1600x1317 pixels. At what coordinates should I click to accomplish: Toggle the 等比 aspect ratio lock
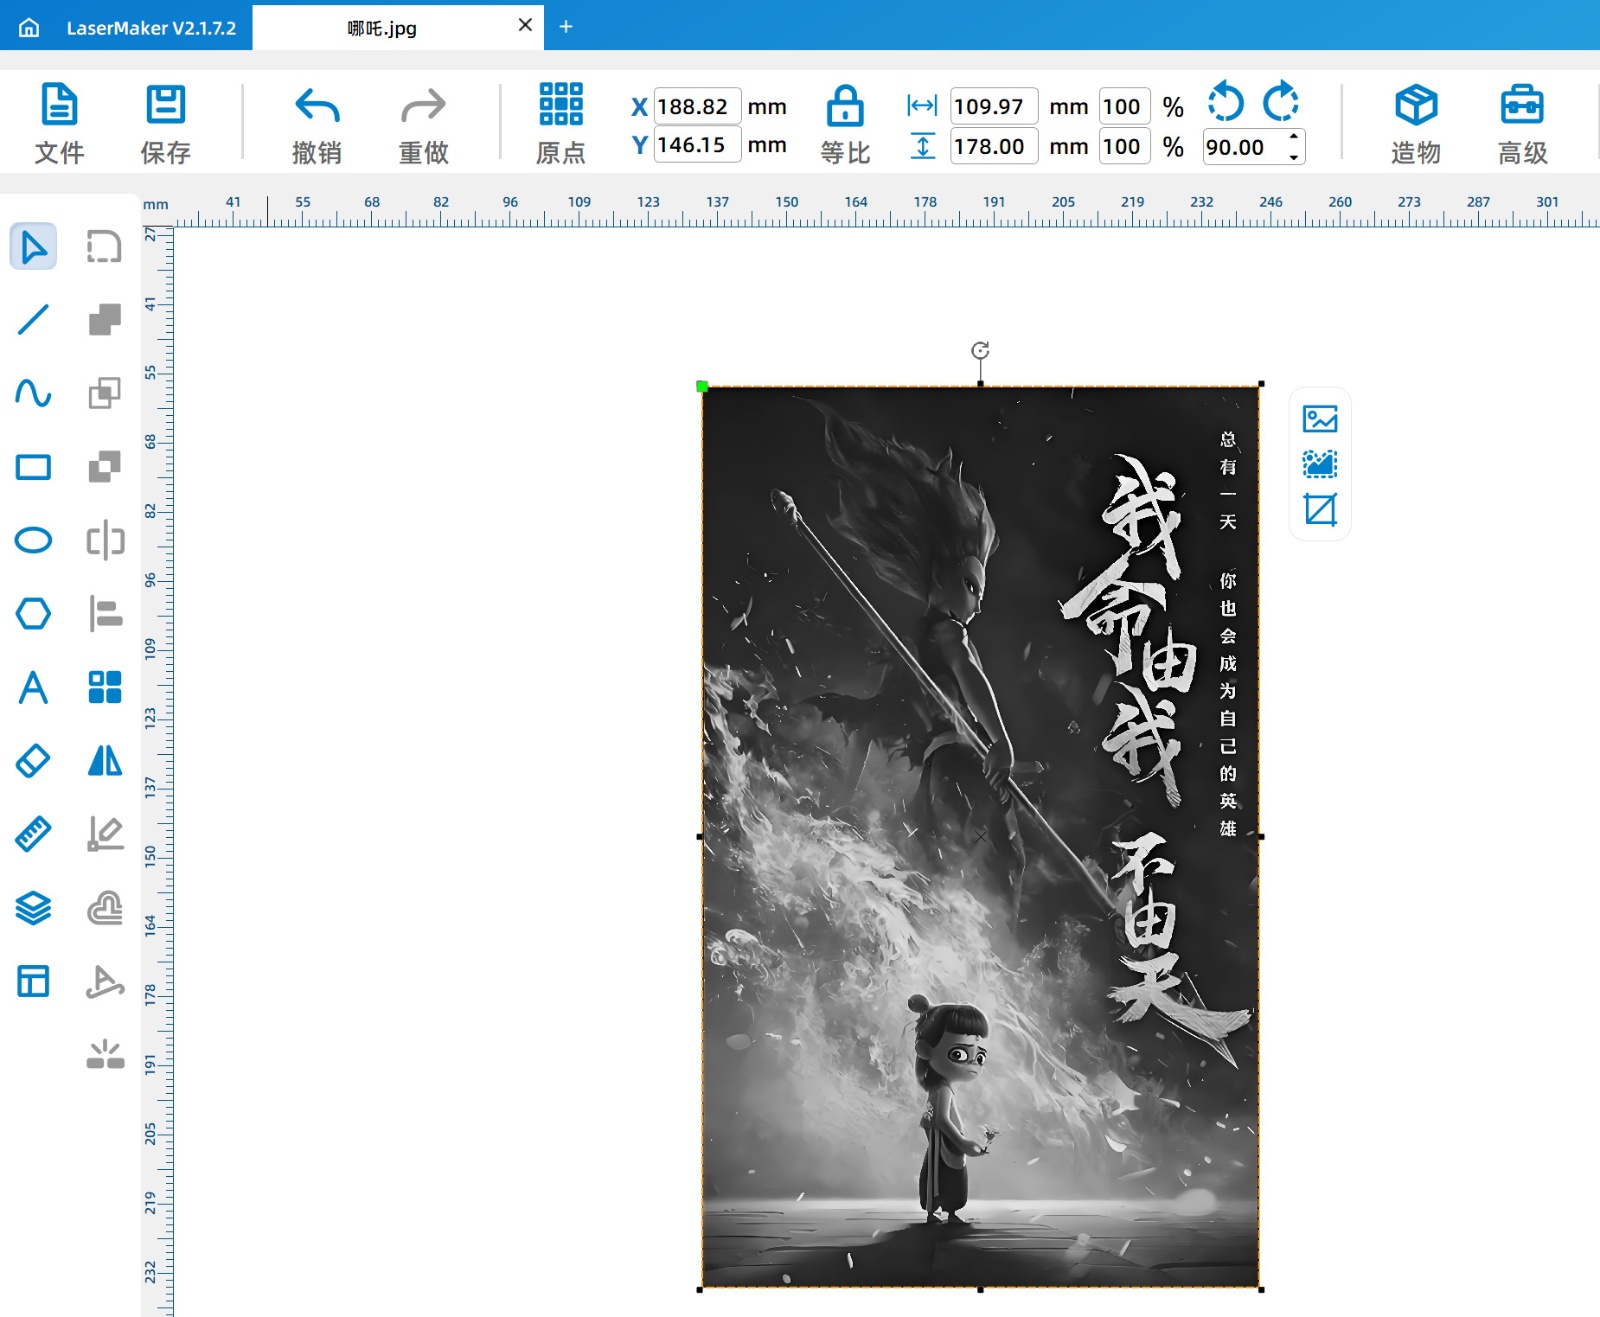(x=845, y=105)
